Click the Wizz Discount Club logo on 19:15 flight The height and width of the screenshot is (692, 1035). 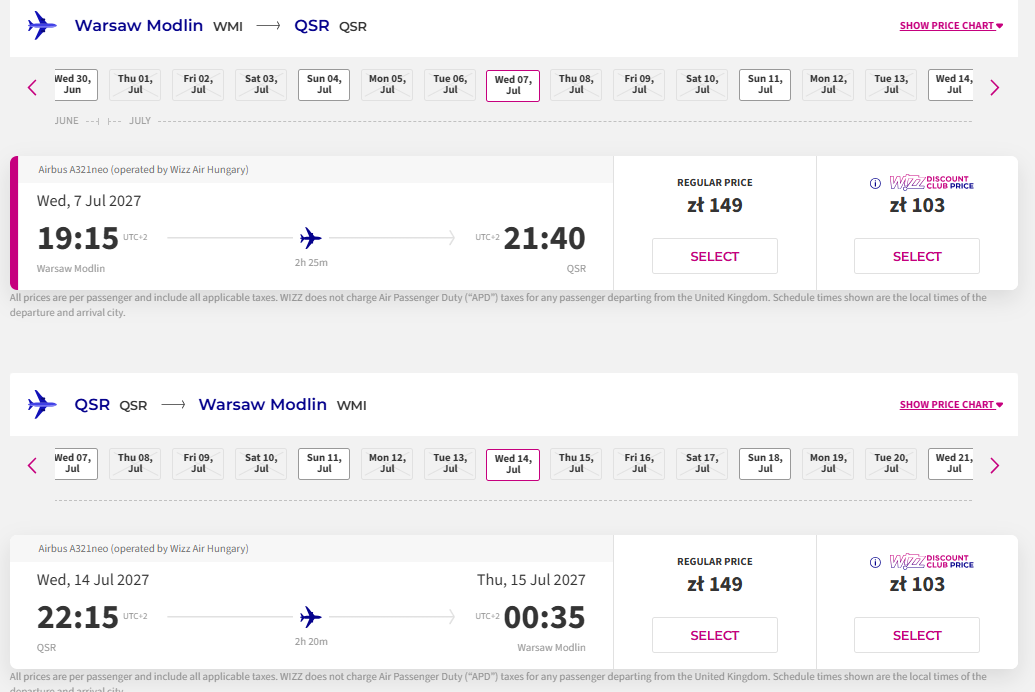931,182
